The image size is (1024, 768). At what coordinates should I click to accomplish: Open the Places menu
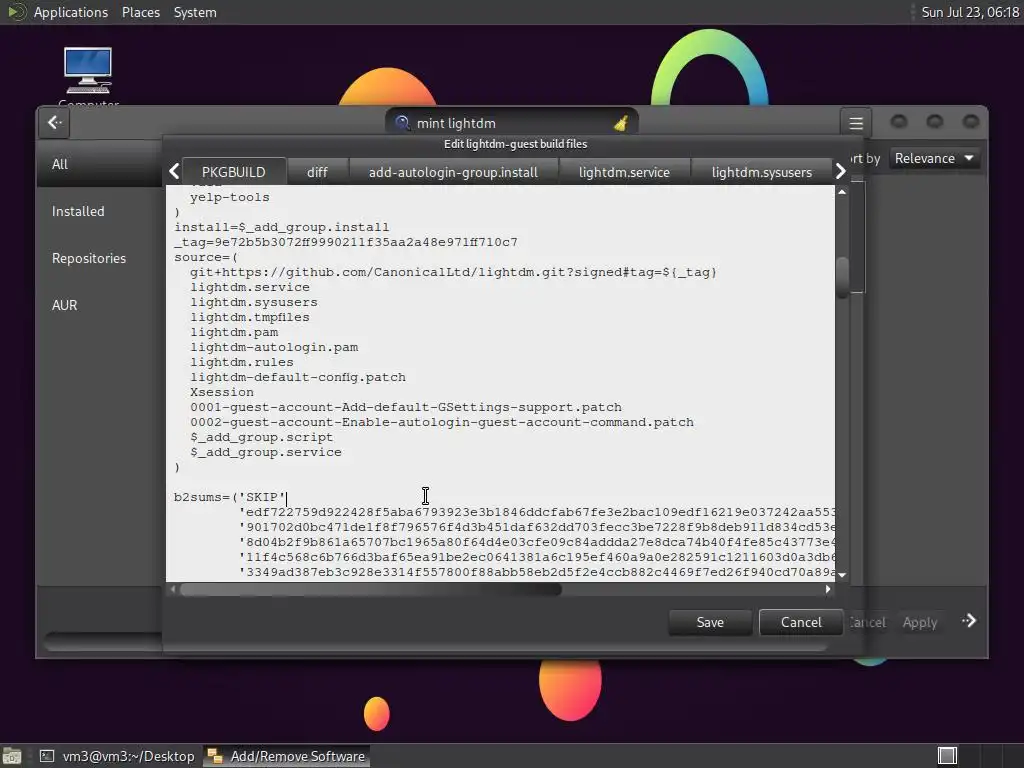pos(140,12)
